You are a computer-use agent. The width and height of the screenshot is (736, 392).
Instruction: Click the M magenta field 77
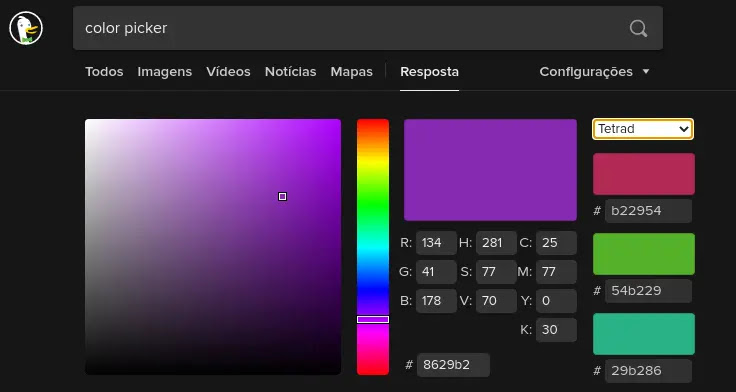[x=556, y=272]
